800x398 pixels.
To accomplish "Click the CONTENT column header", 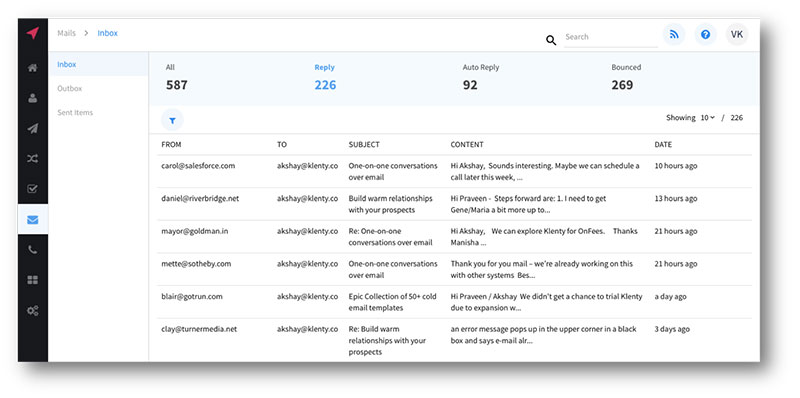I will tap(467, 145).
